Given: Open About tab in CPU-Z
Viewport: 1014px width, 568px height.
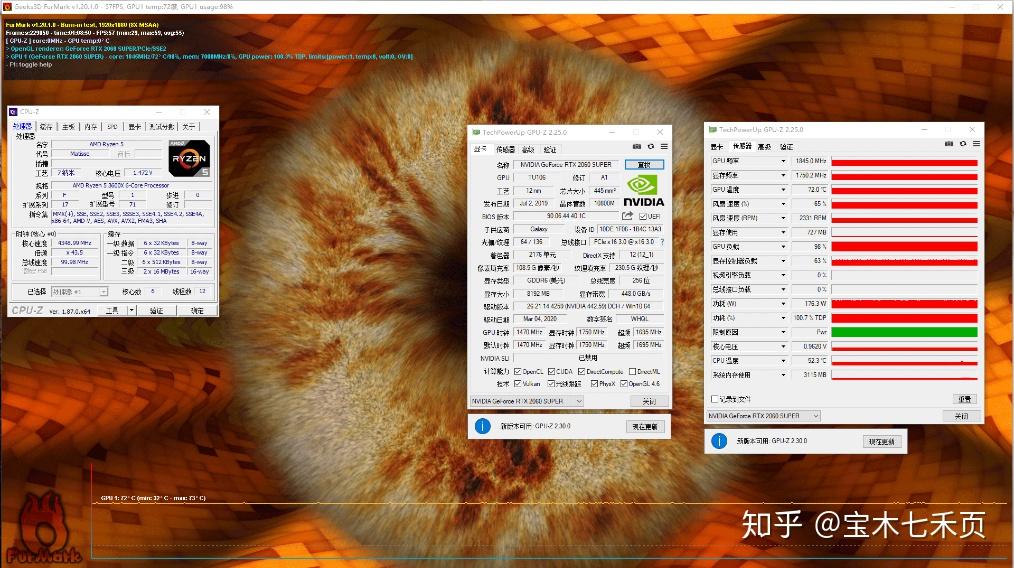Looking at the screenshot, I should click(x=188, y=127).
